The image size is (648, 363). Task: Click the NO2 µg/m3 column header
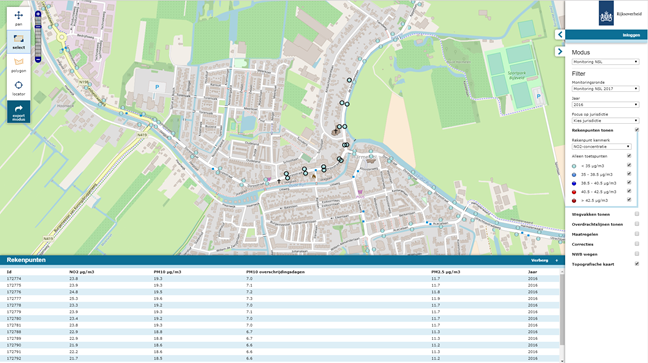(x=81, y=272)
